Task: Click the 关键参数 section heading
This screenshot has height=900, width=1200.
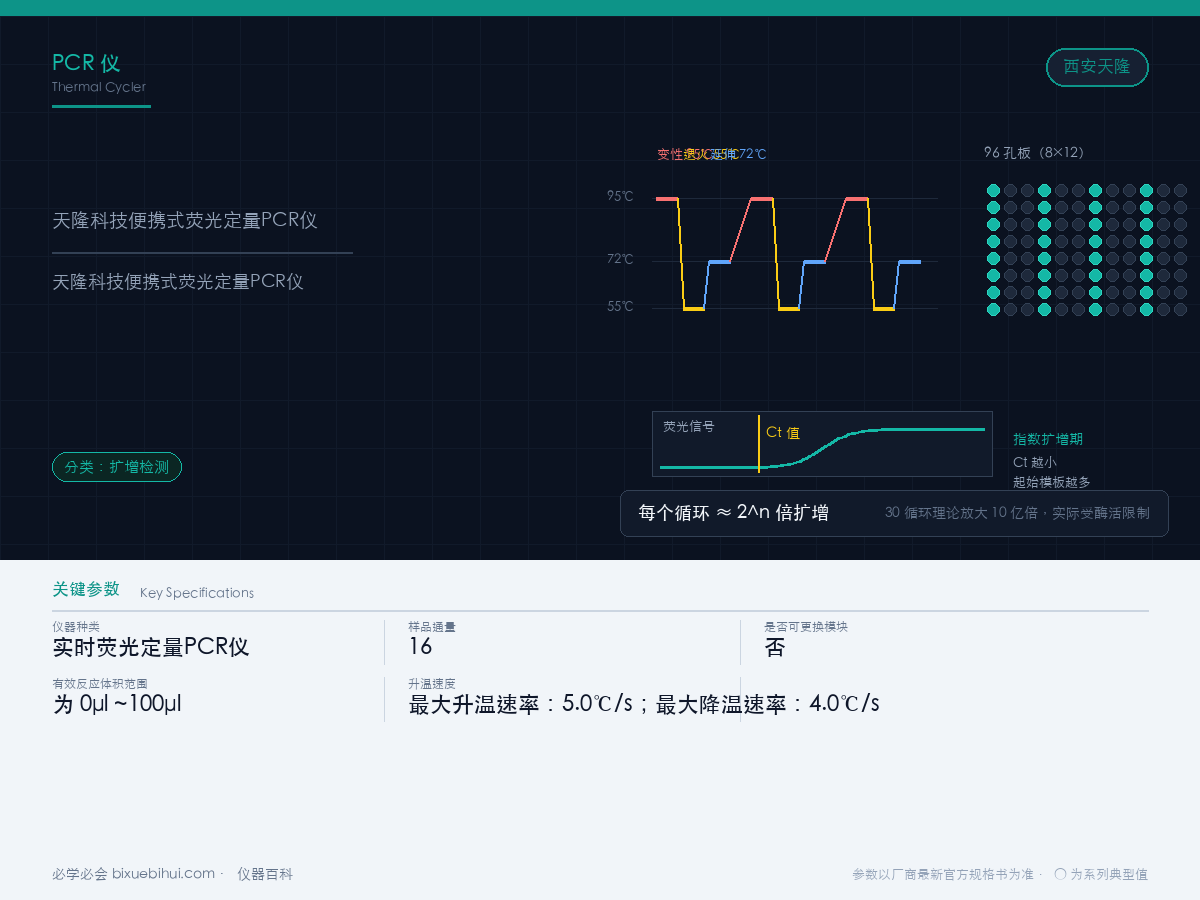Action: coord(86,589)
